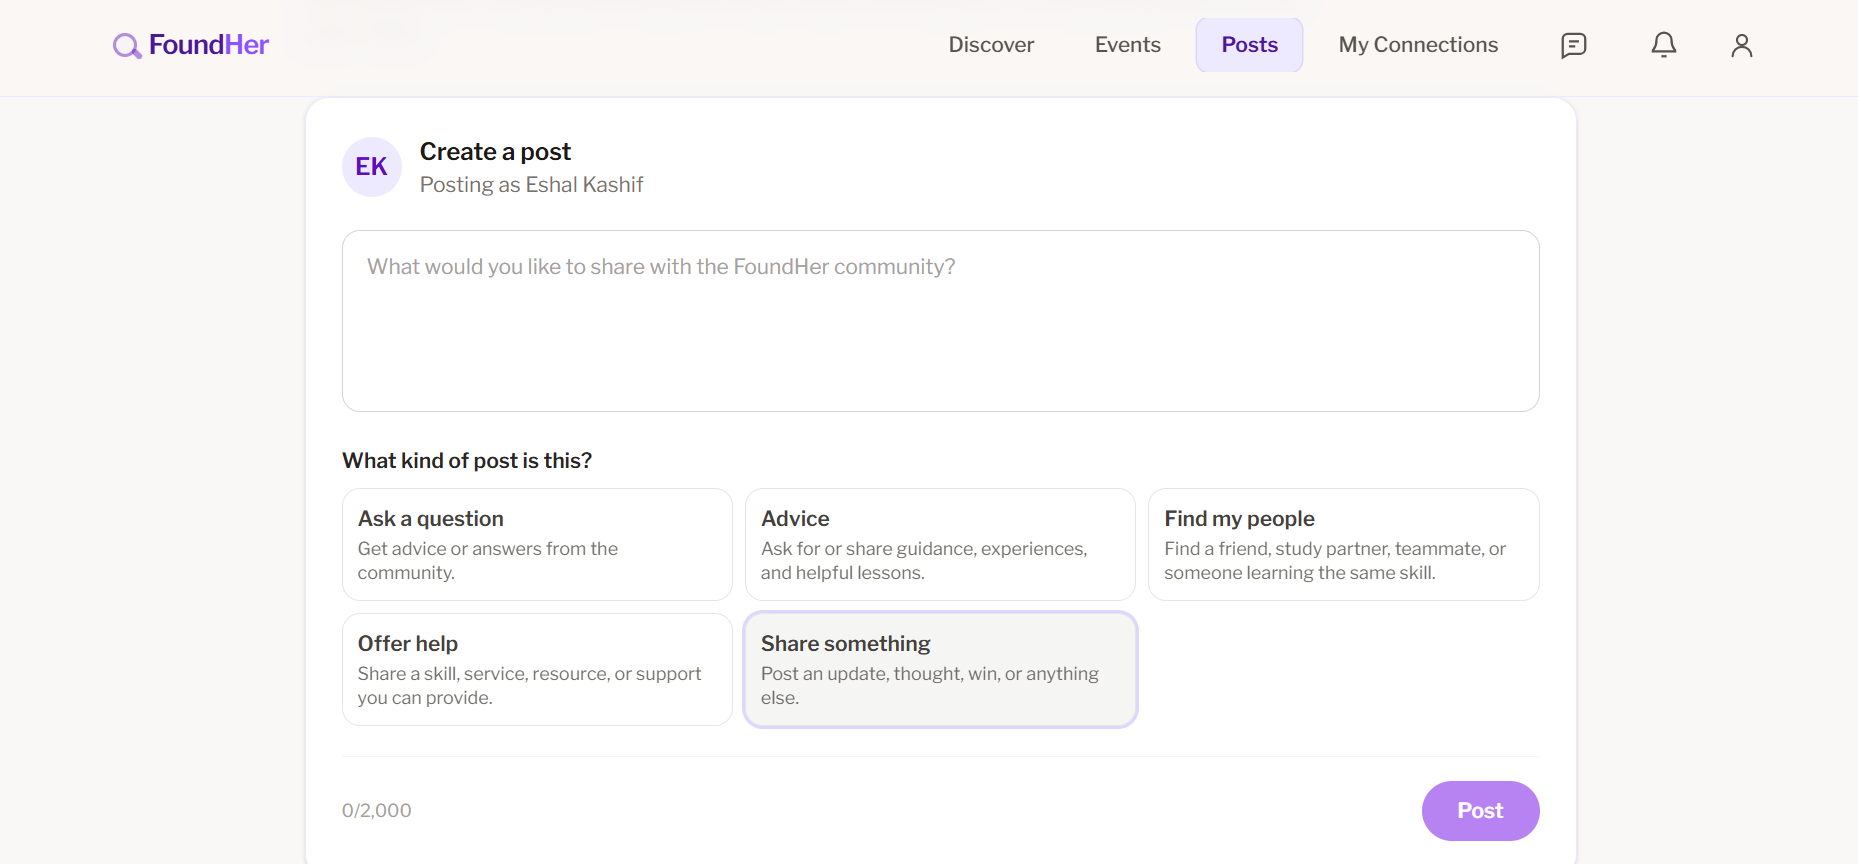
Task: Pick the Offer help post type
Action: (x=537, y=669)
